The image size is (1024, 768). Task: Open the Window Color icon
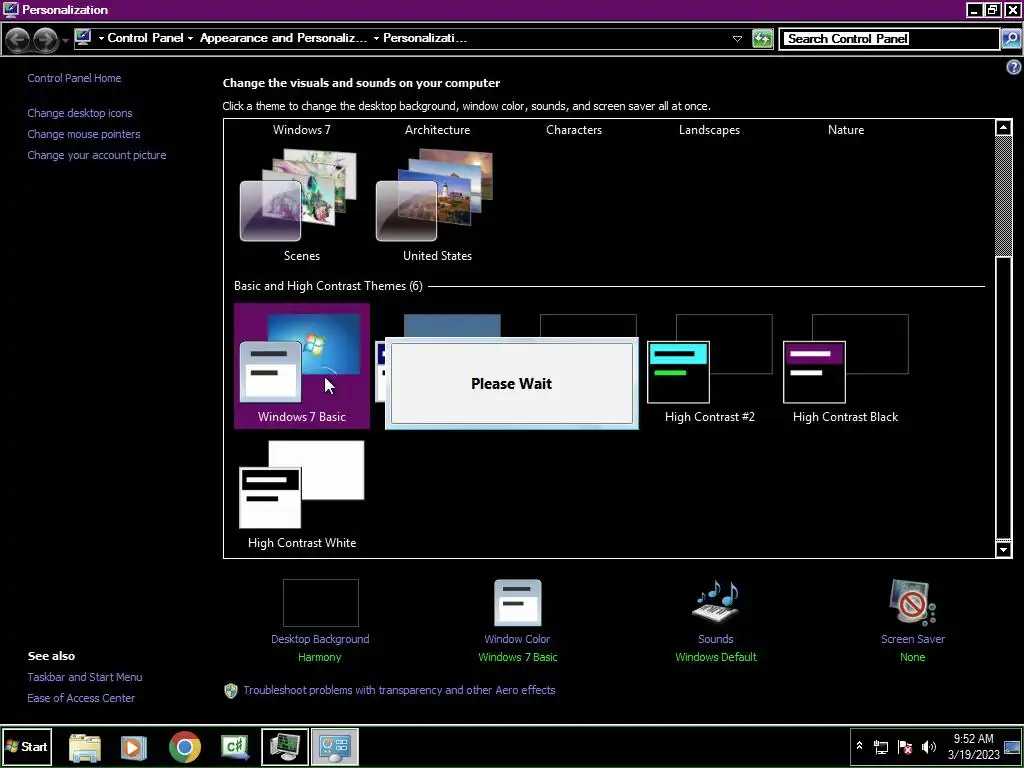[x=517, y=603]
